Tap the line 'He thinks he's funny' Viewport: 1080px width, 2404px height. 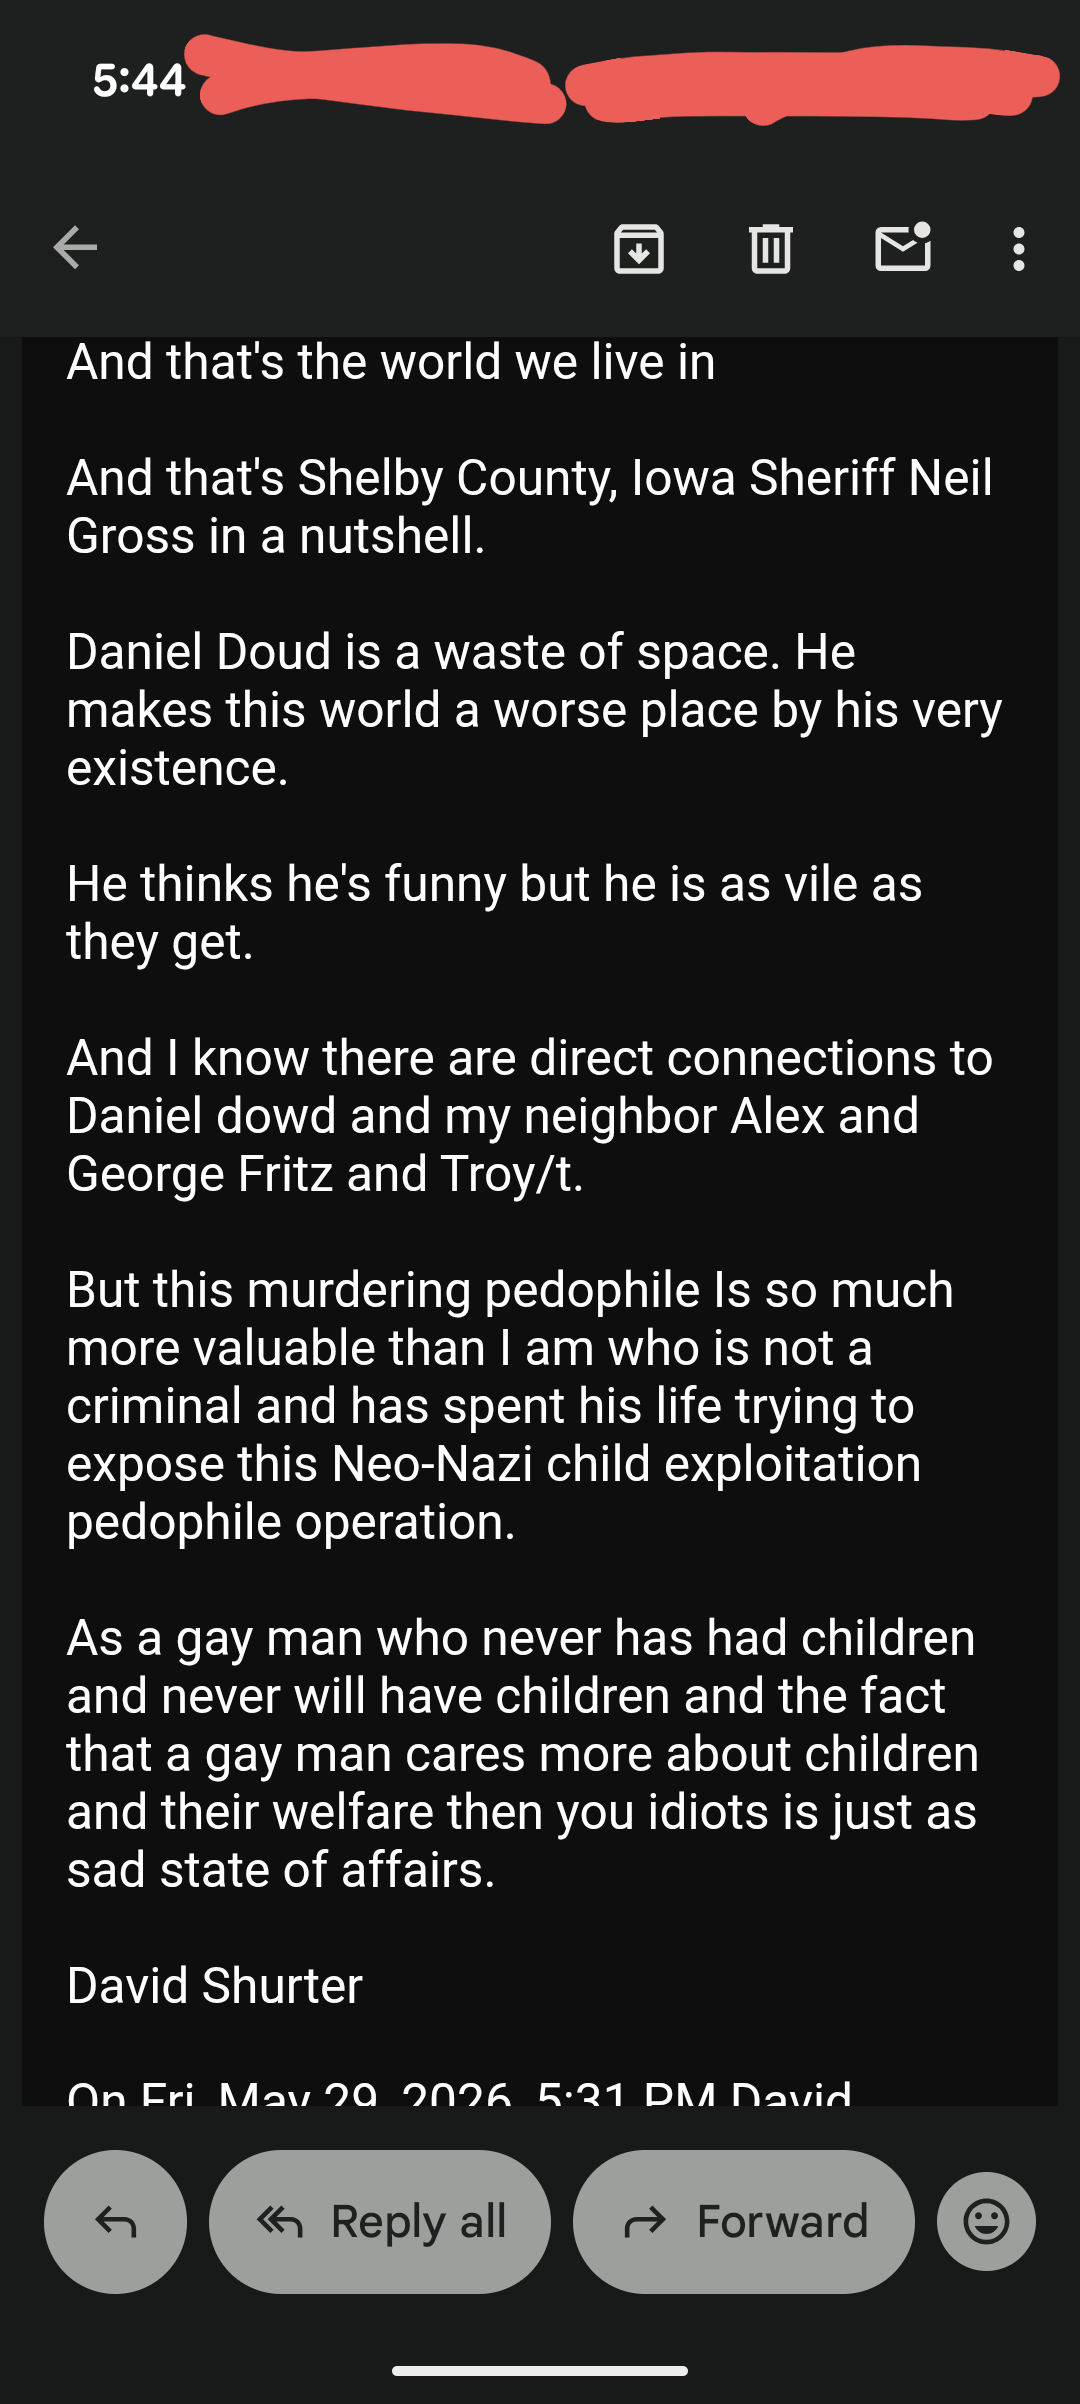click(x=495, y=912)
